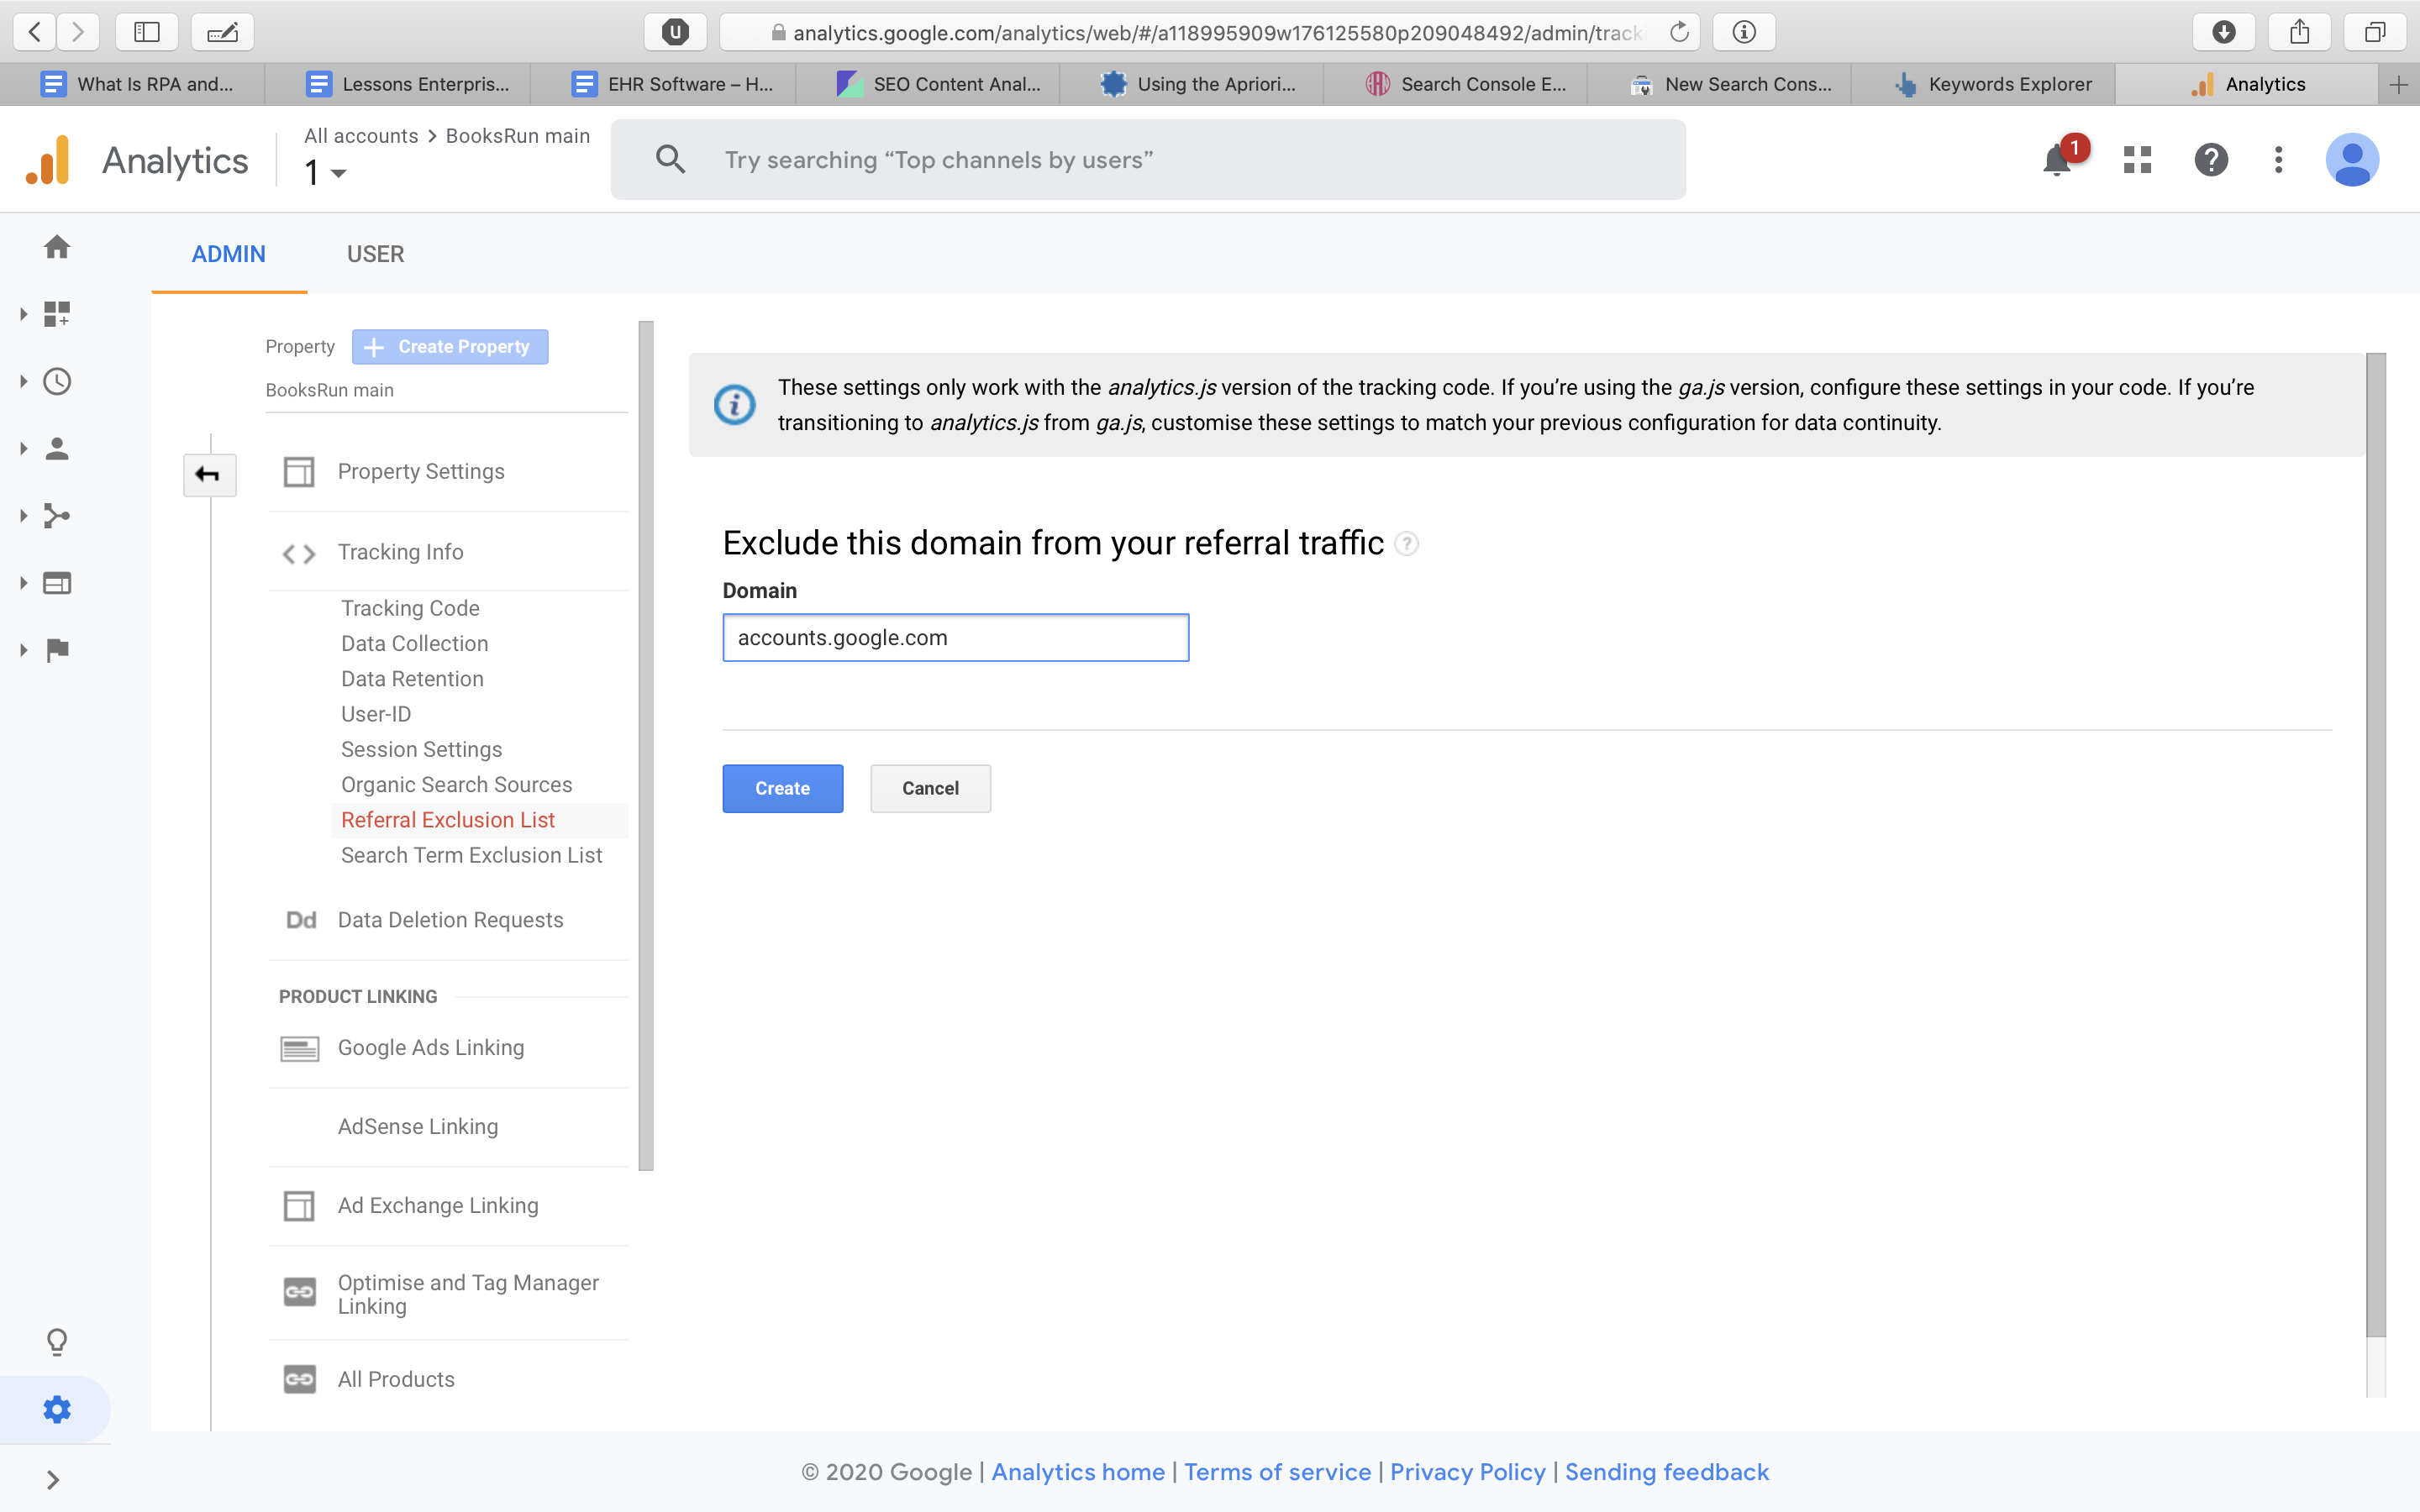Click the Domain input field

[955, 637]
